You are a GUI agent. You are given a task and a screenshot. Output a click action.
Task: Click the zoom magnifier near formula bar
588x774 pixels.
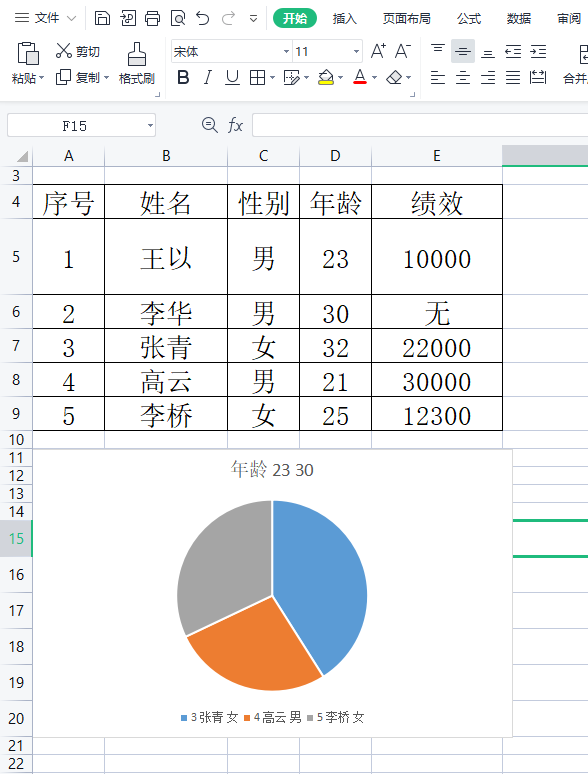coord(210,125)
